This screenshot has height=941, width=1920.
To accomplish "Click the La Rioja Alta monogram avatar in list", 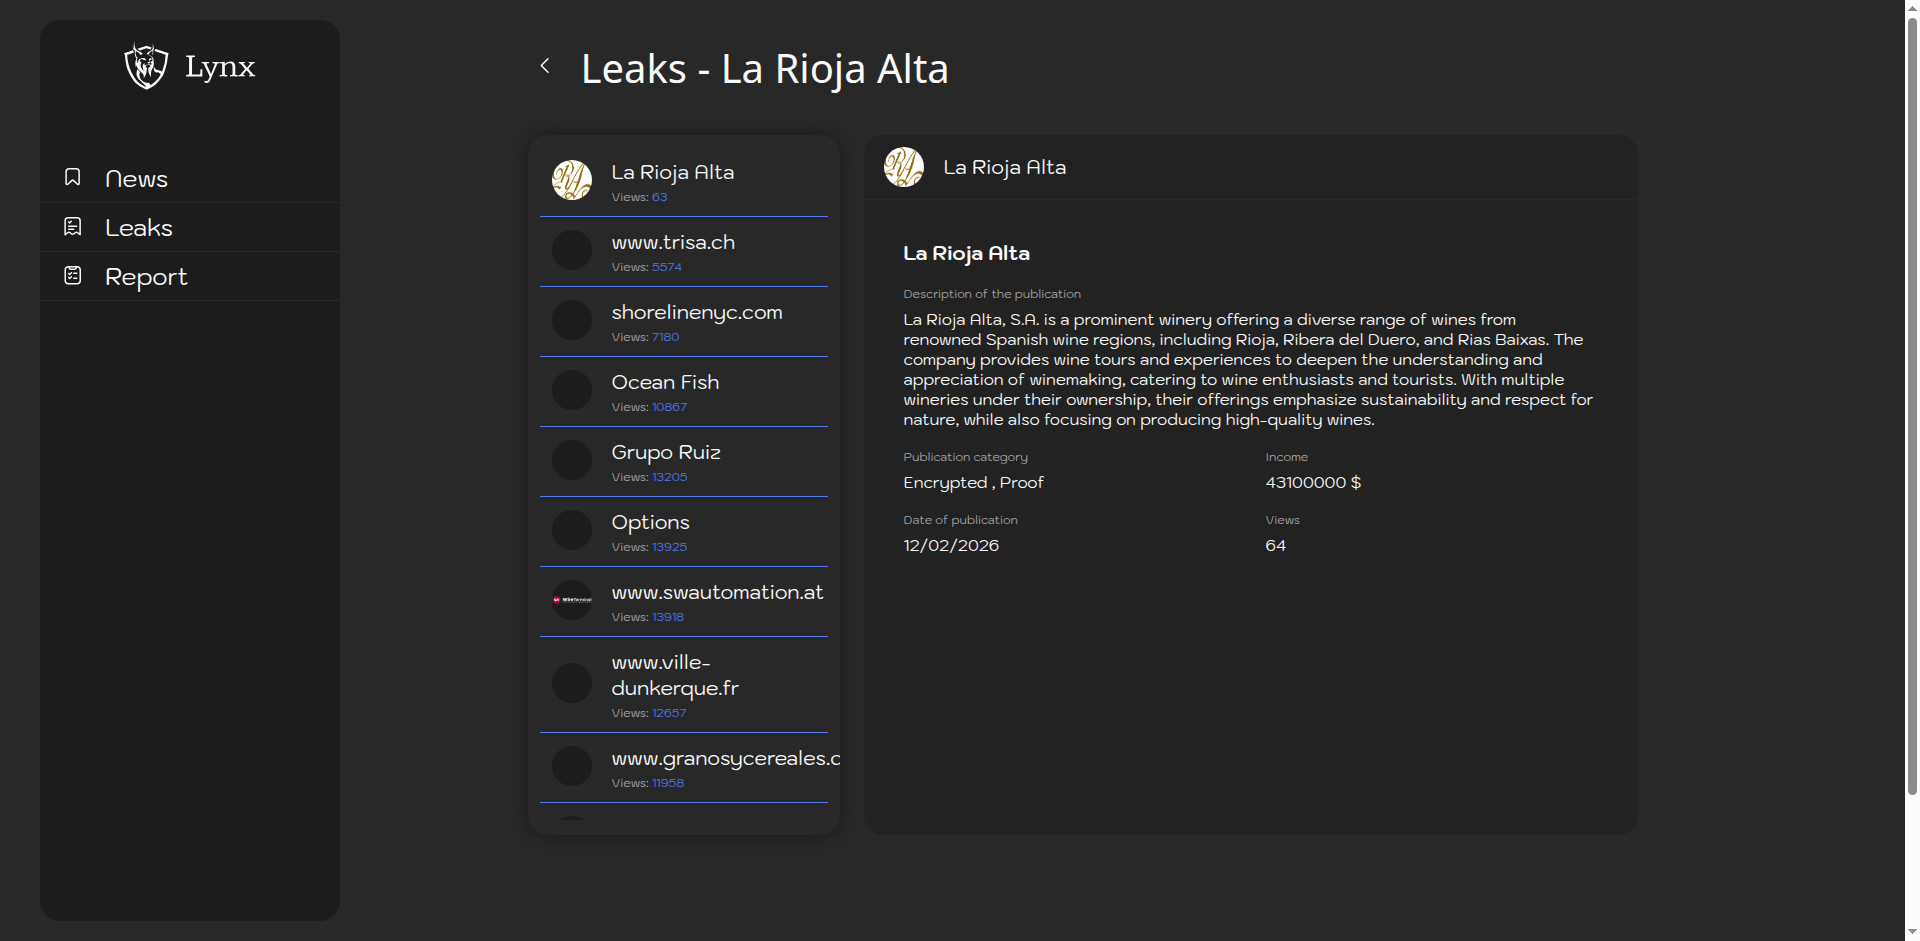I will pyautogui.click(x=571, y=180).
